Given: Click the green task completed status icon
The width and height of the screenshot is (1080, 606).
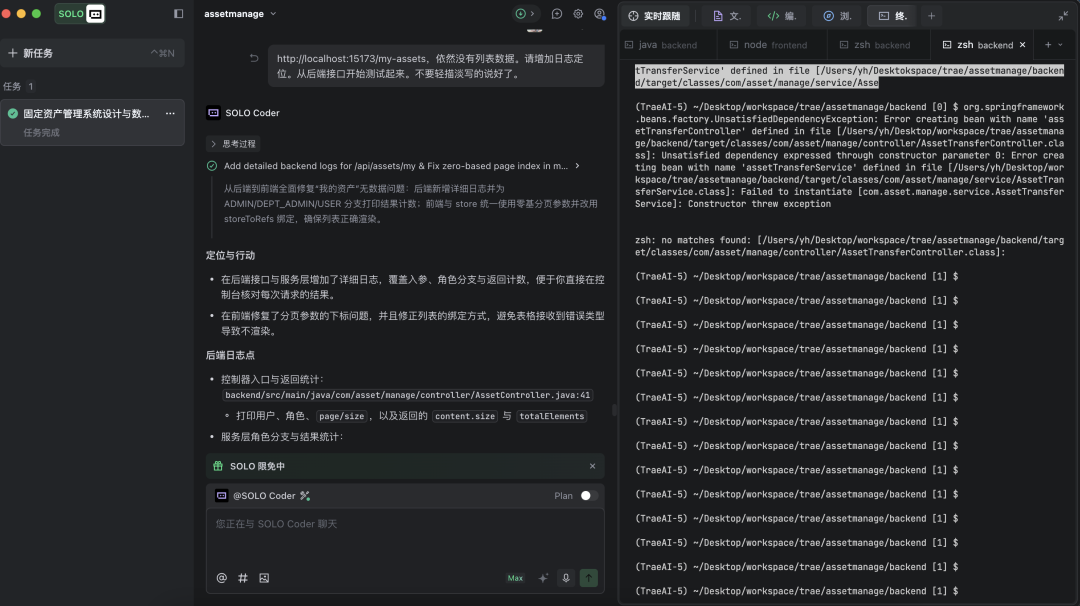Looking at the screenshot, I should click(x=13, y=114).
